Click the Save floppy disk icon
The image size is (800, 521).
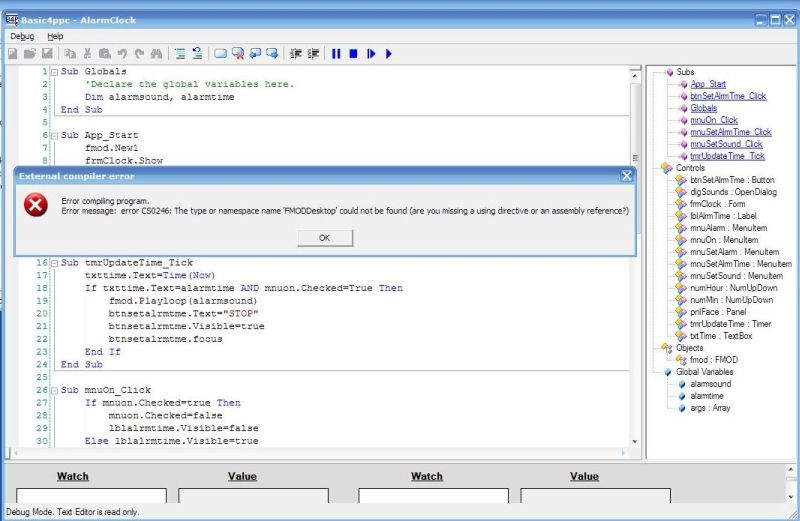[x=47, y=54]
